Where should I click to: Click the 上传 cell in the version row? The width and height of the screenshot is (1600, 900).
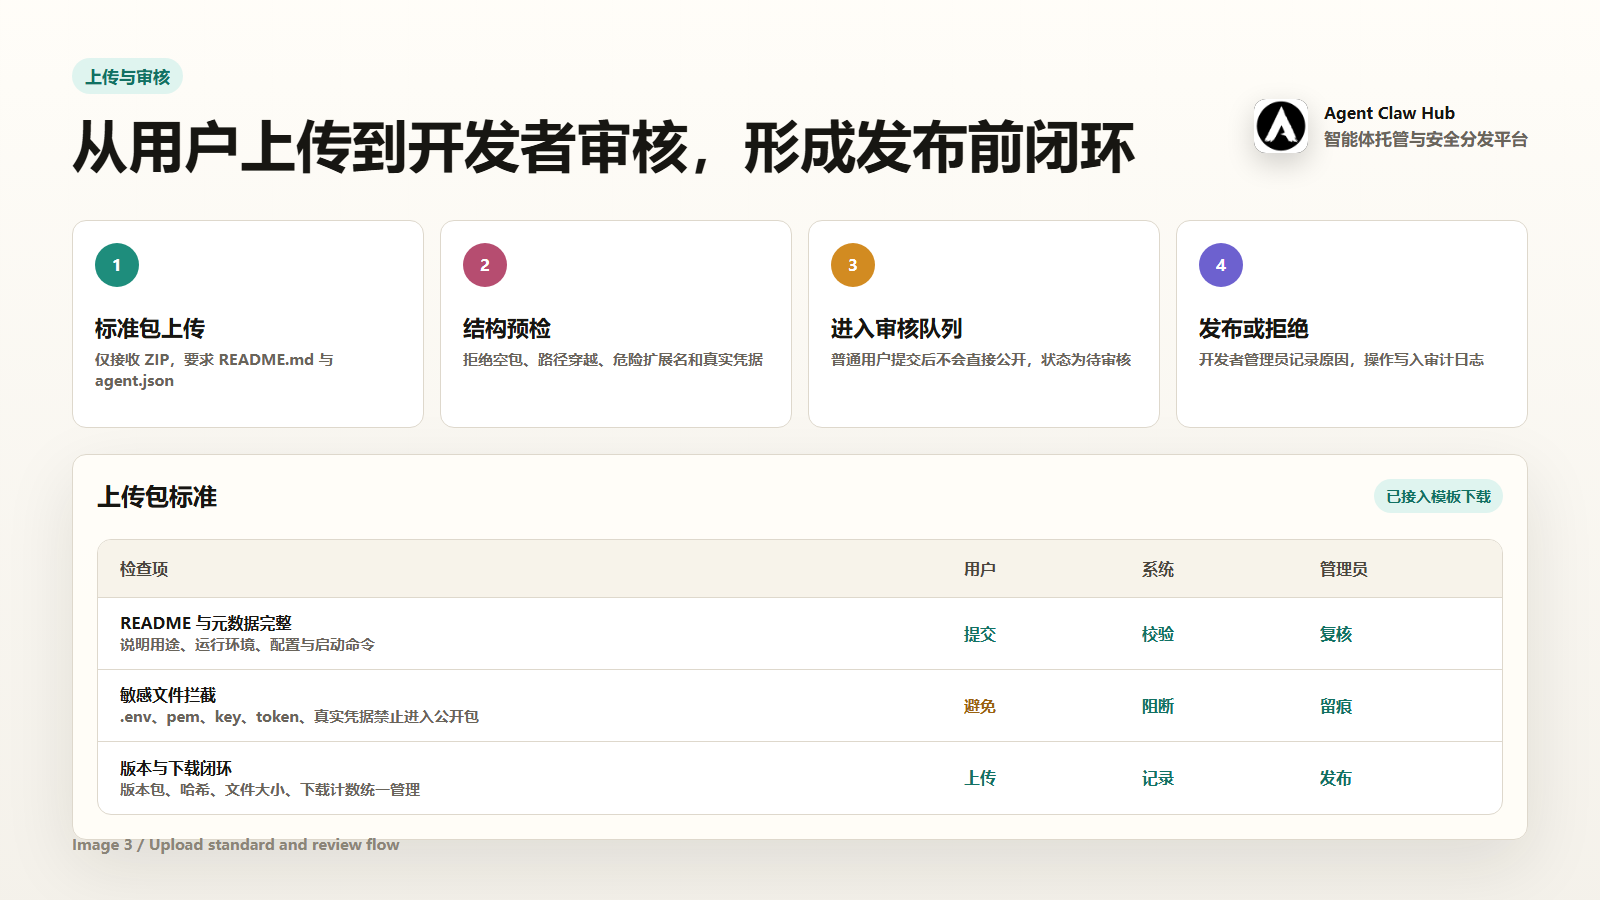click(980, 778)
